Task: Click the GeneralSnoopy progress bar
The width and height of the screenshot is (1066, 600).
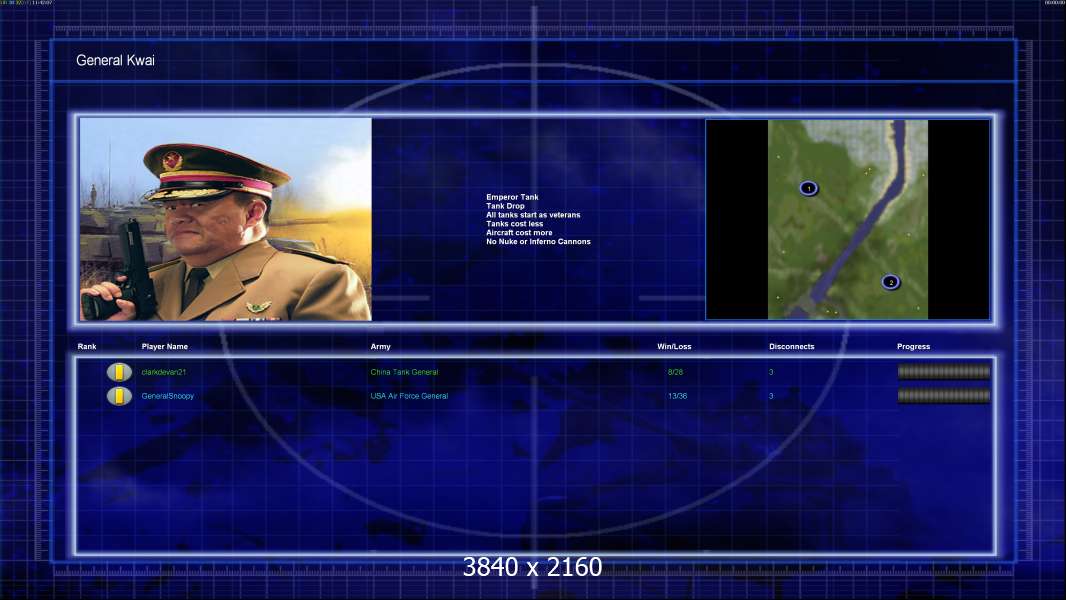Action: click(944, 395)
